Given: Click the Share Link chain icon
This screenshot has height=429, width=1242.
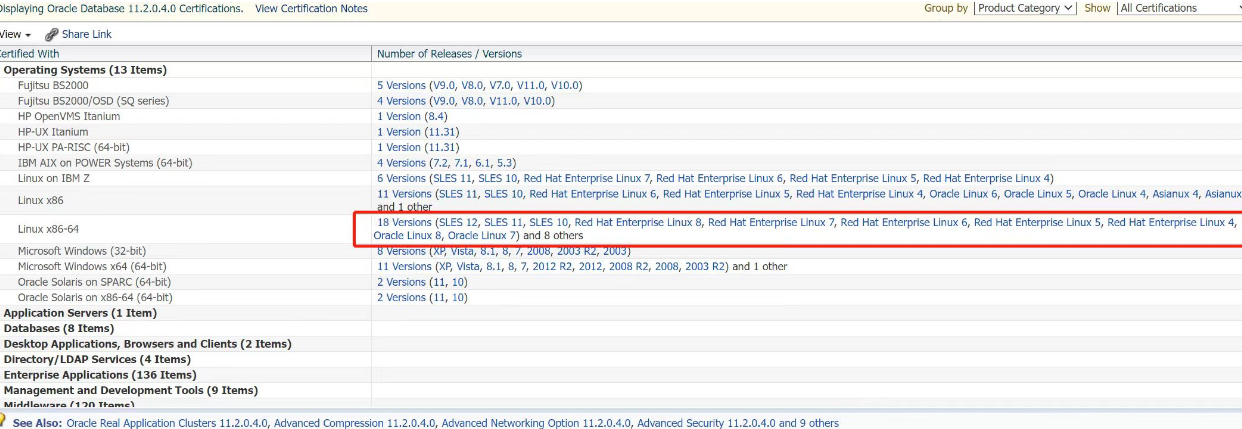Looking at the screenshot, I should click(52, 34).
